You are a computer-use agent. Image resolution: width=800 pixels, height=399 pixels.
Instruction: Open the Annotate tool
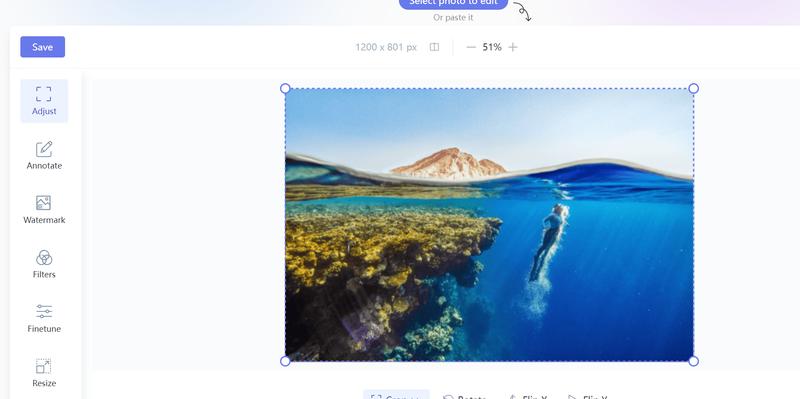click(x=44, y=156)
